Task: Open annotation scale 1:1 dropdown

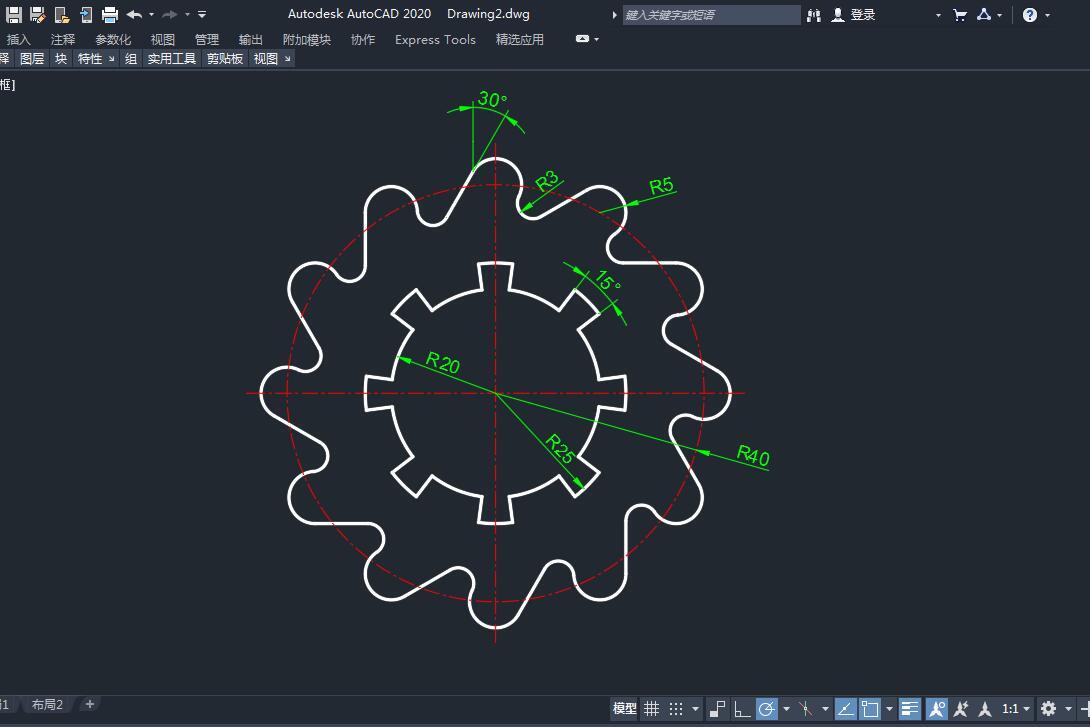Action: [1016, 709]
